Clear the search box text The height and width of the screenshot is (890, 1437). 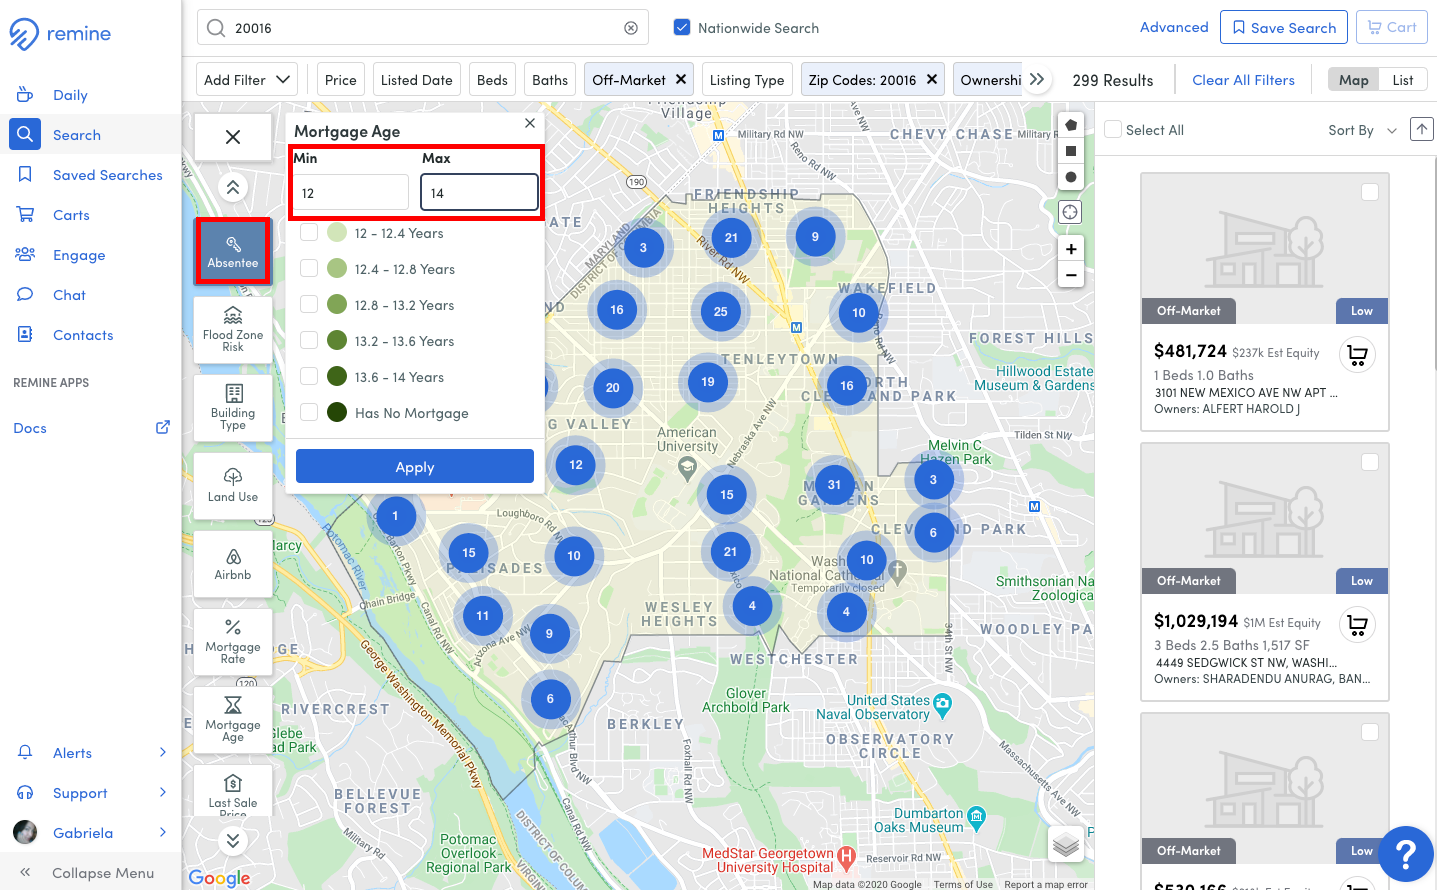pos(631,28)
